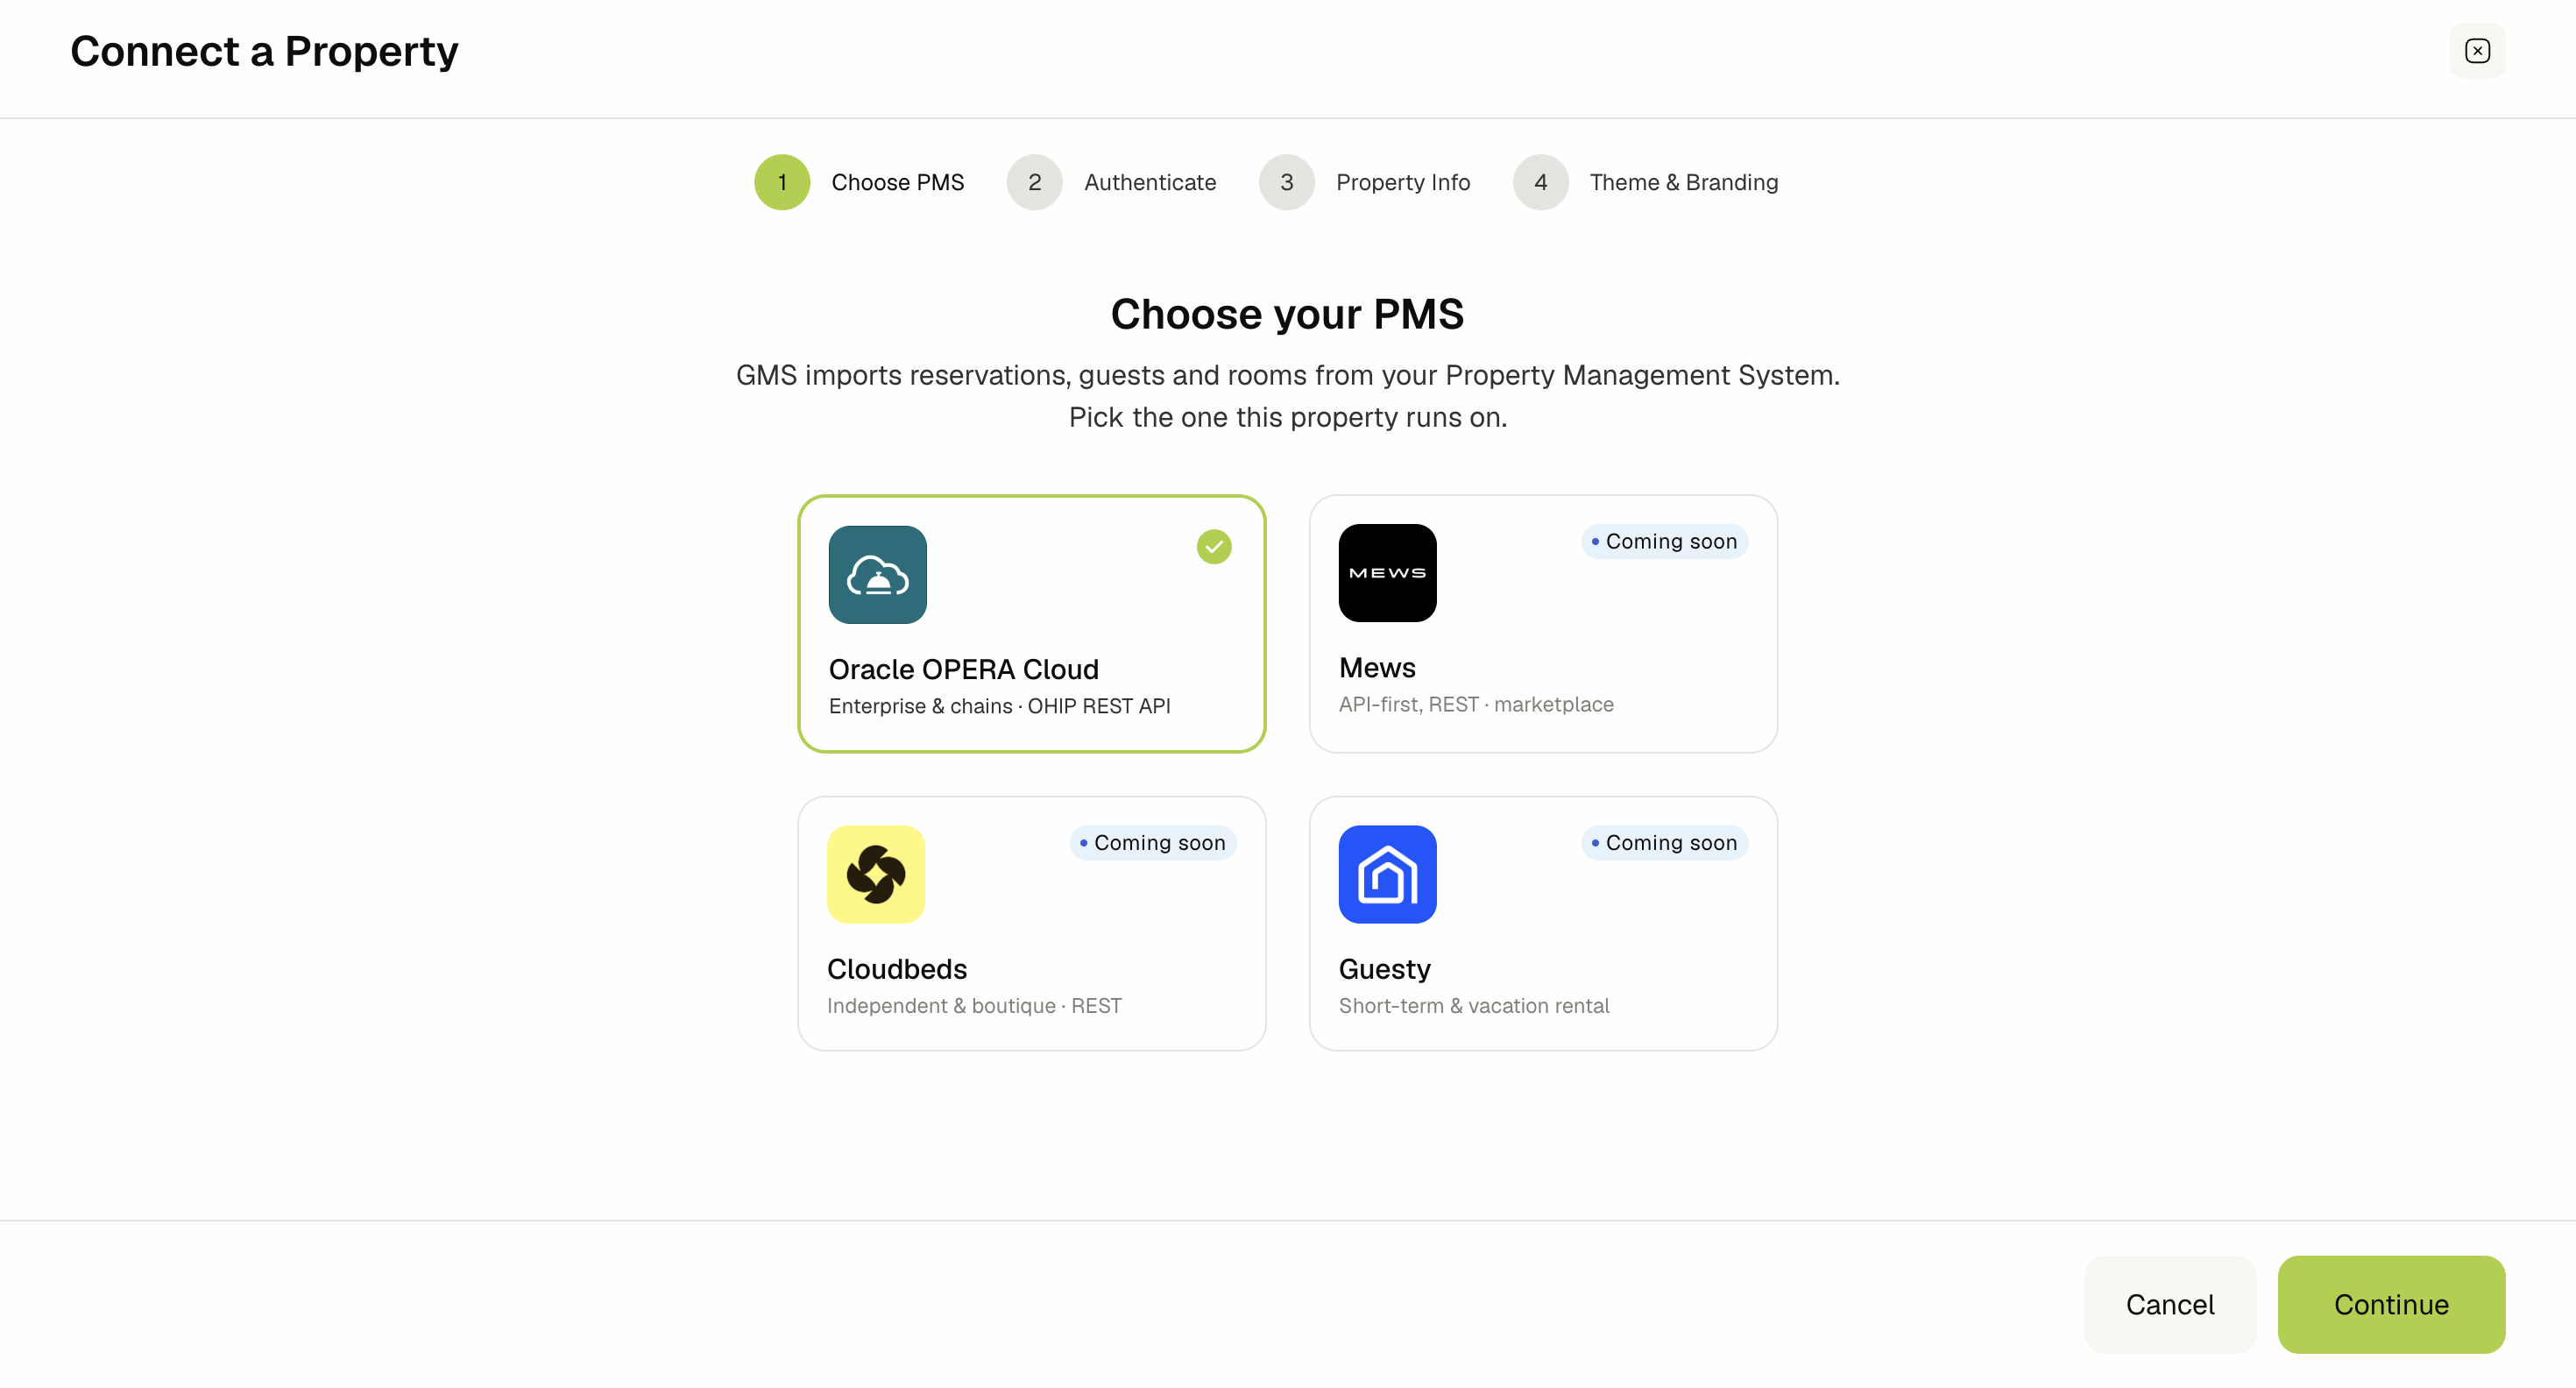This screenshot has height=1388, width=2576.
Task: Click the Cancel button
Action: (x=2169, y=1304)
